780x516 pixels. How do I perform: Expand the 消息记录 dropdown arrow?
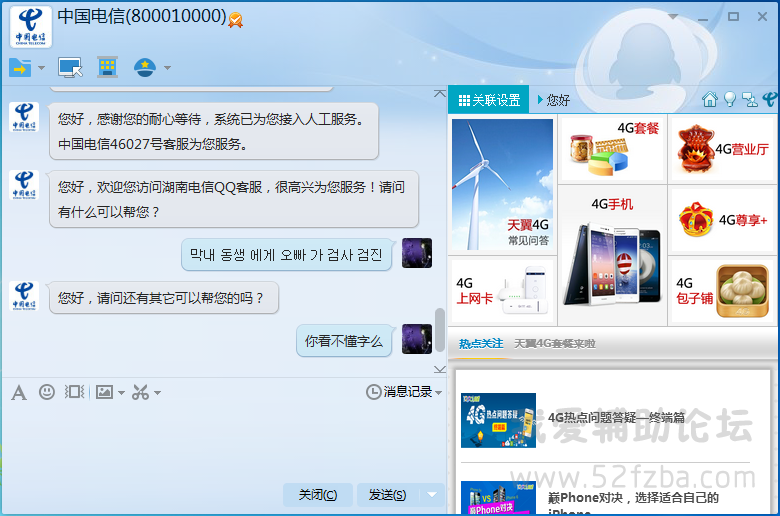[438, 393]
